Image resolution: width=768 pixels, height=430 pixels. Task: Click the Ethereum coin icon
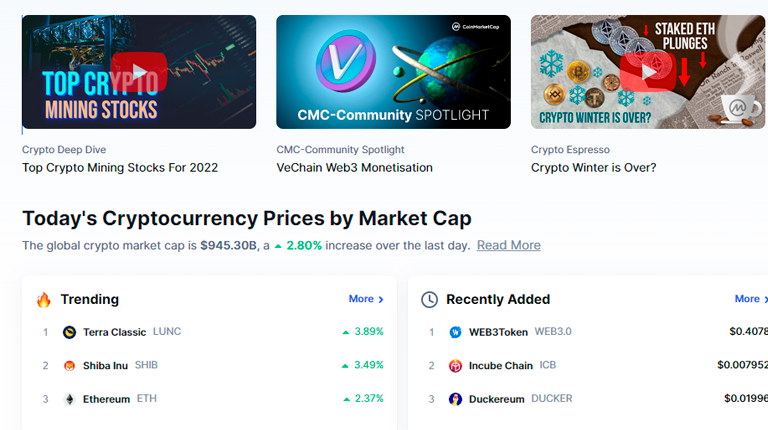70,399
